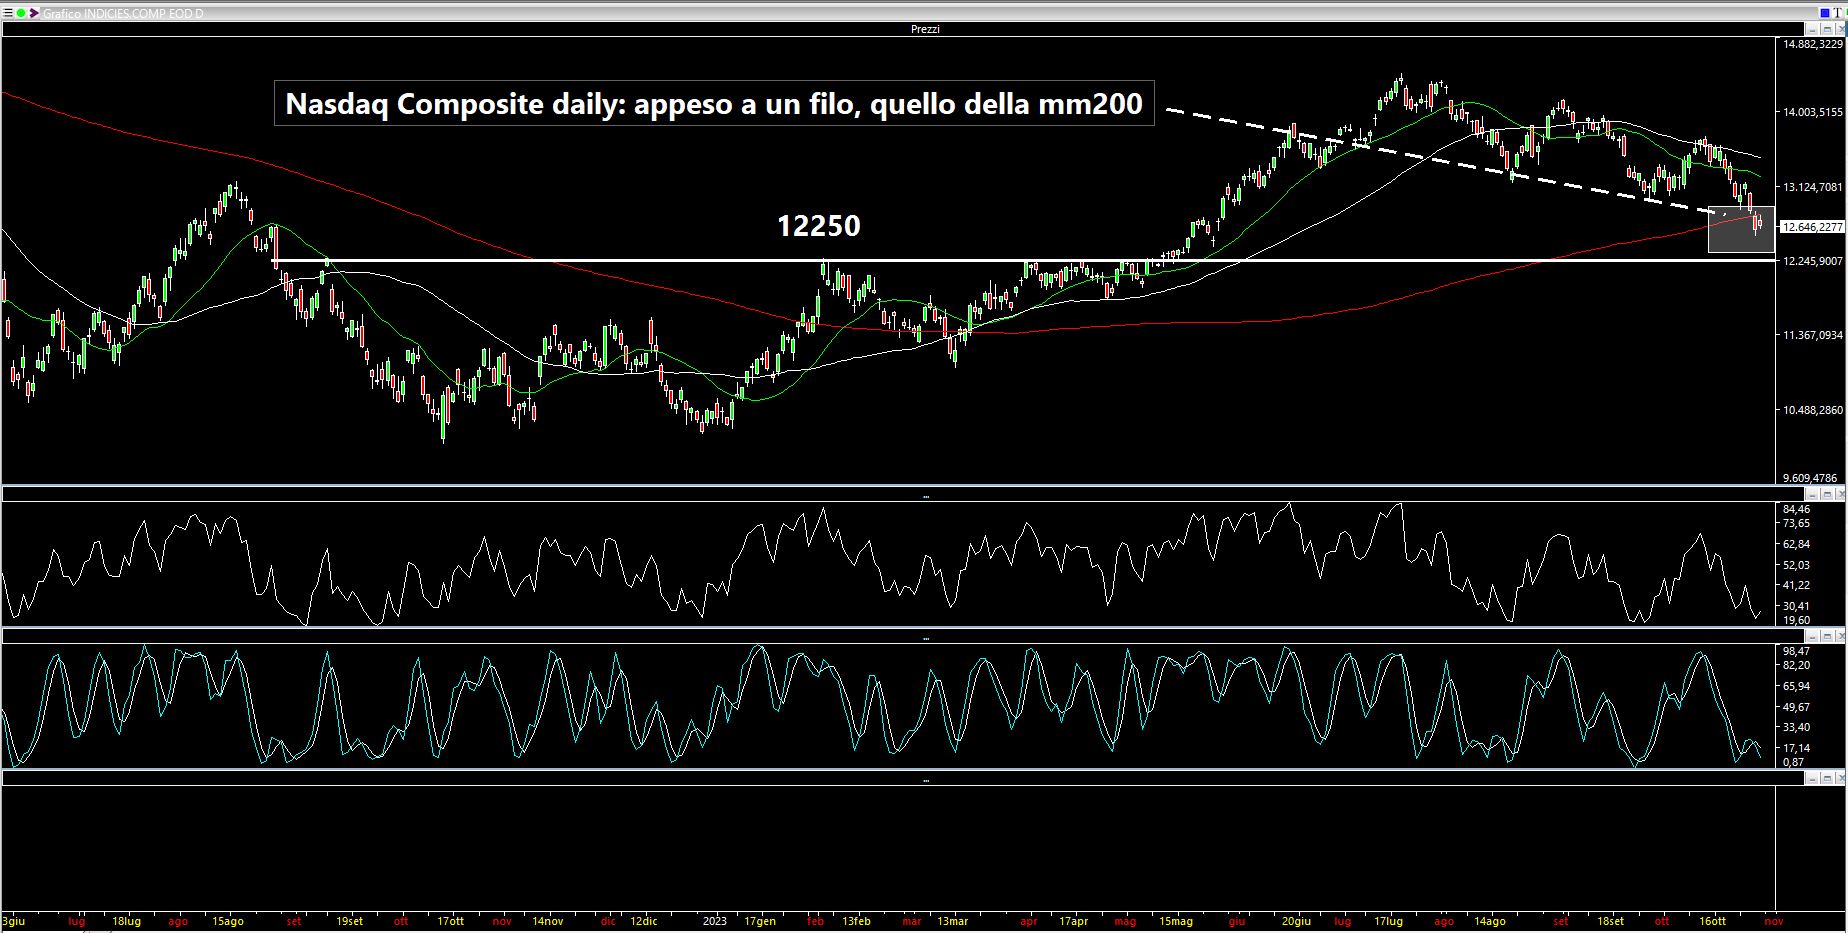Close the stochastic indicator panel

(x=1841, y=637)
